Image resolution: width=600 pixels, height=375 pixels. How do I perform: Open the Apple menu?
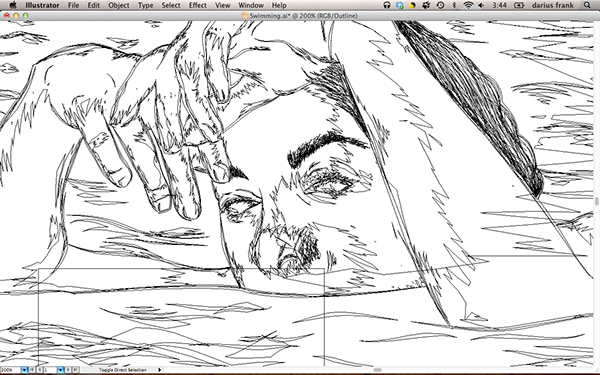(x=13, y=5)
